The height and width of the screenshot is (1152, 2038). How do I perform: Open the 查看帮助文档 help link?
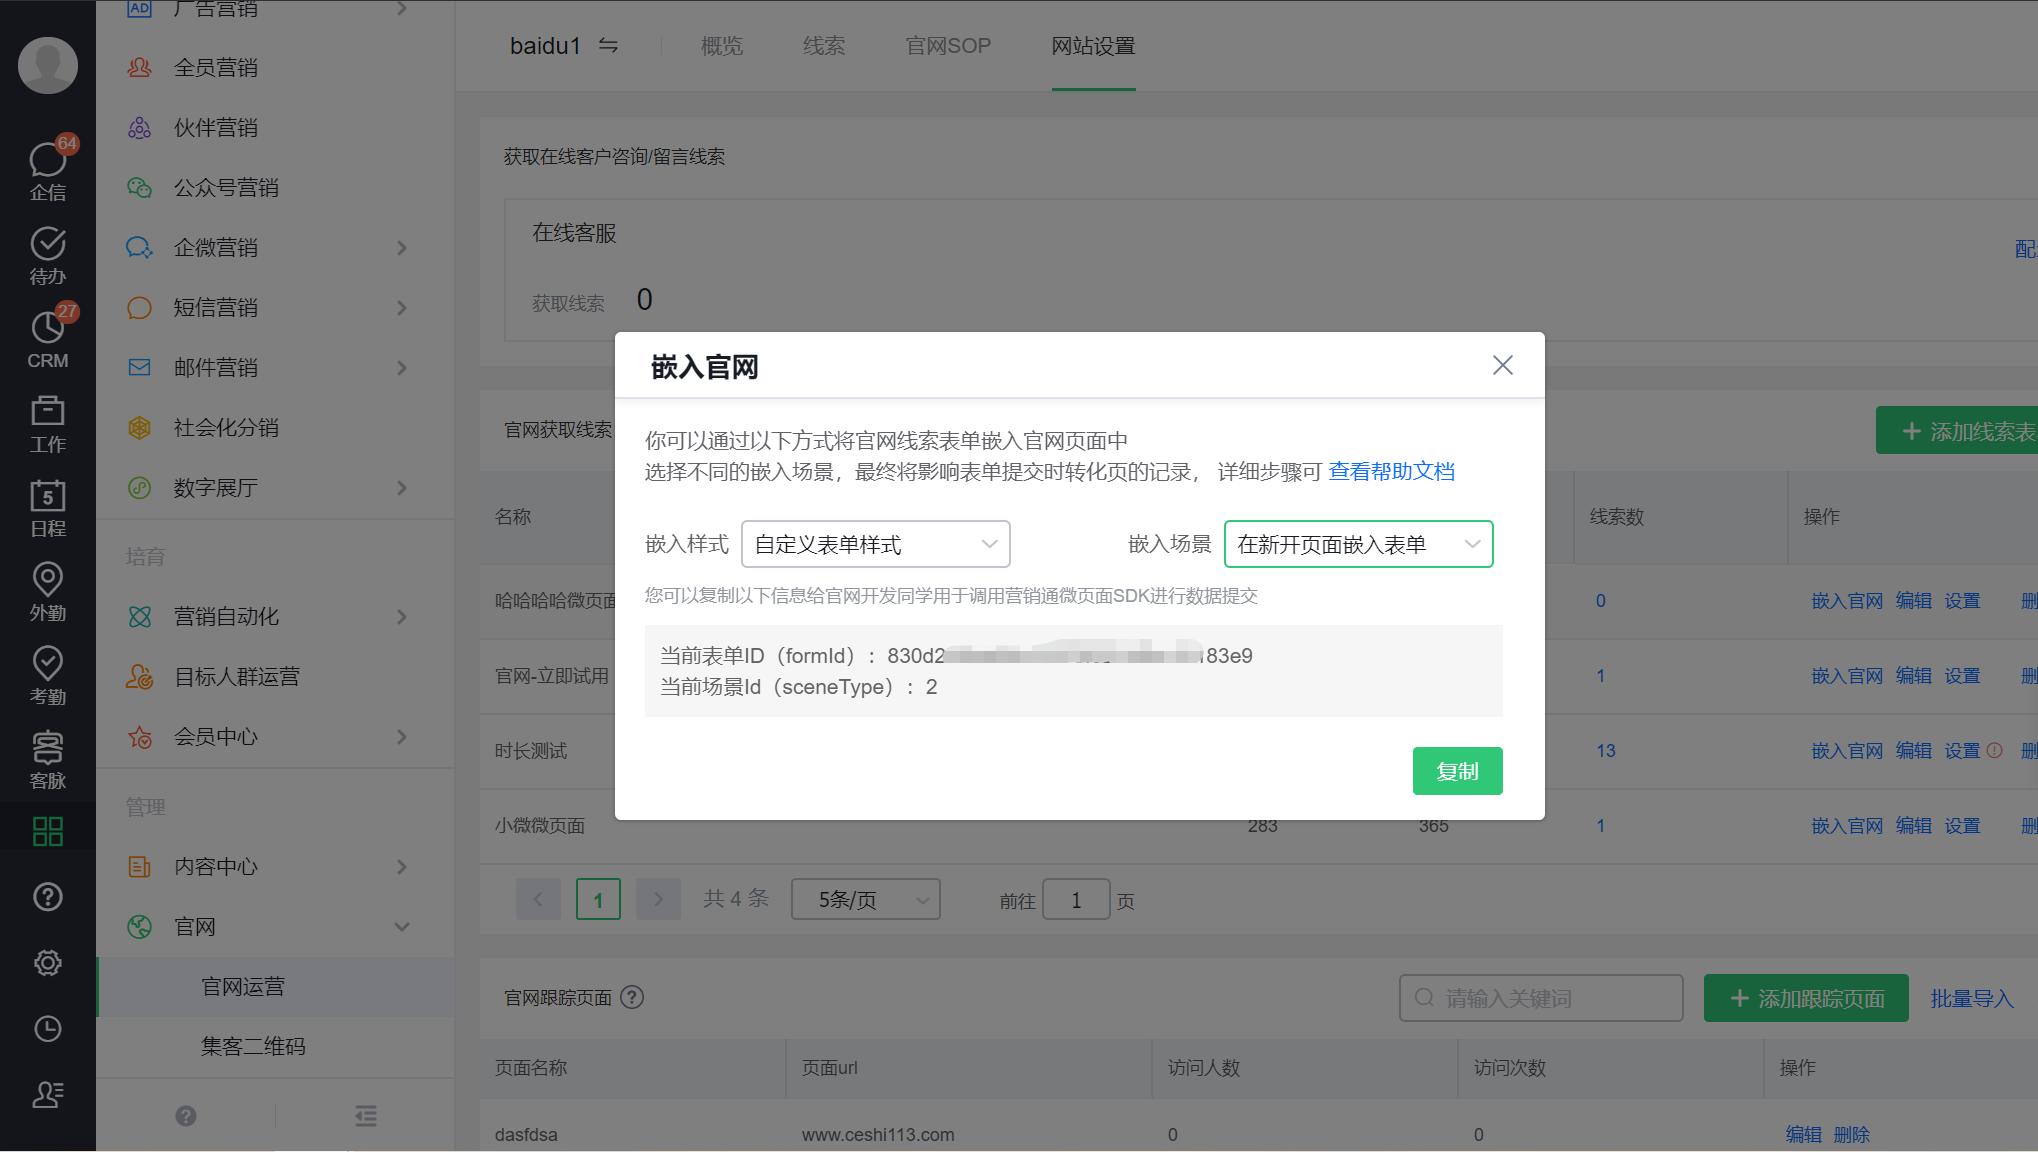coord(1392,470)
